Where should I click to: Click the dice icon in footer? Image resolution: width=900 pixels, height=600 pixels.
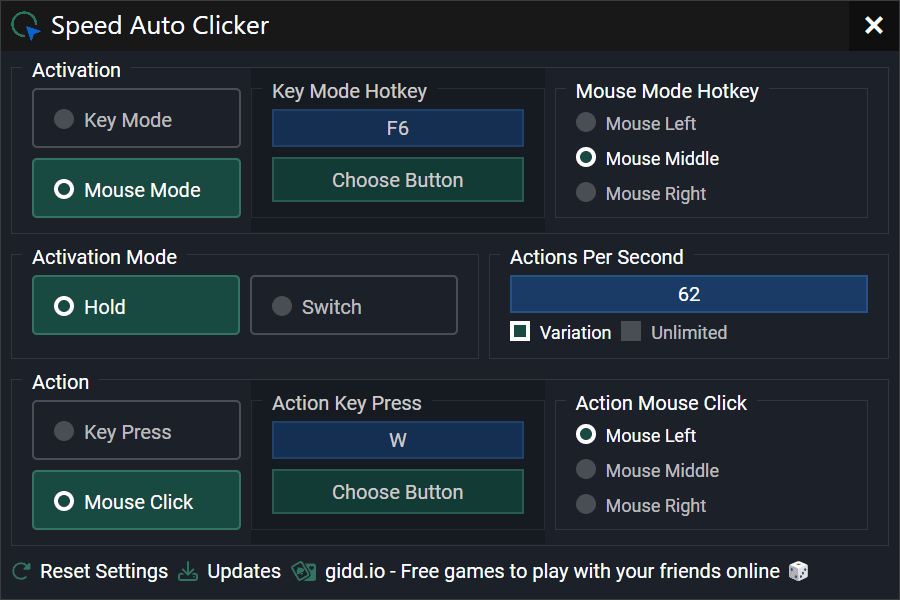pos(798,572)
